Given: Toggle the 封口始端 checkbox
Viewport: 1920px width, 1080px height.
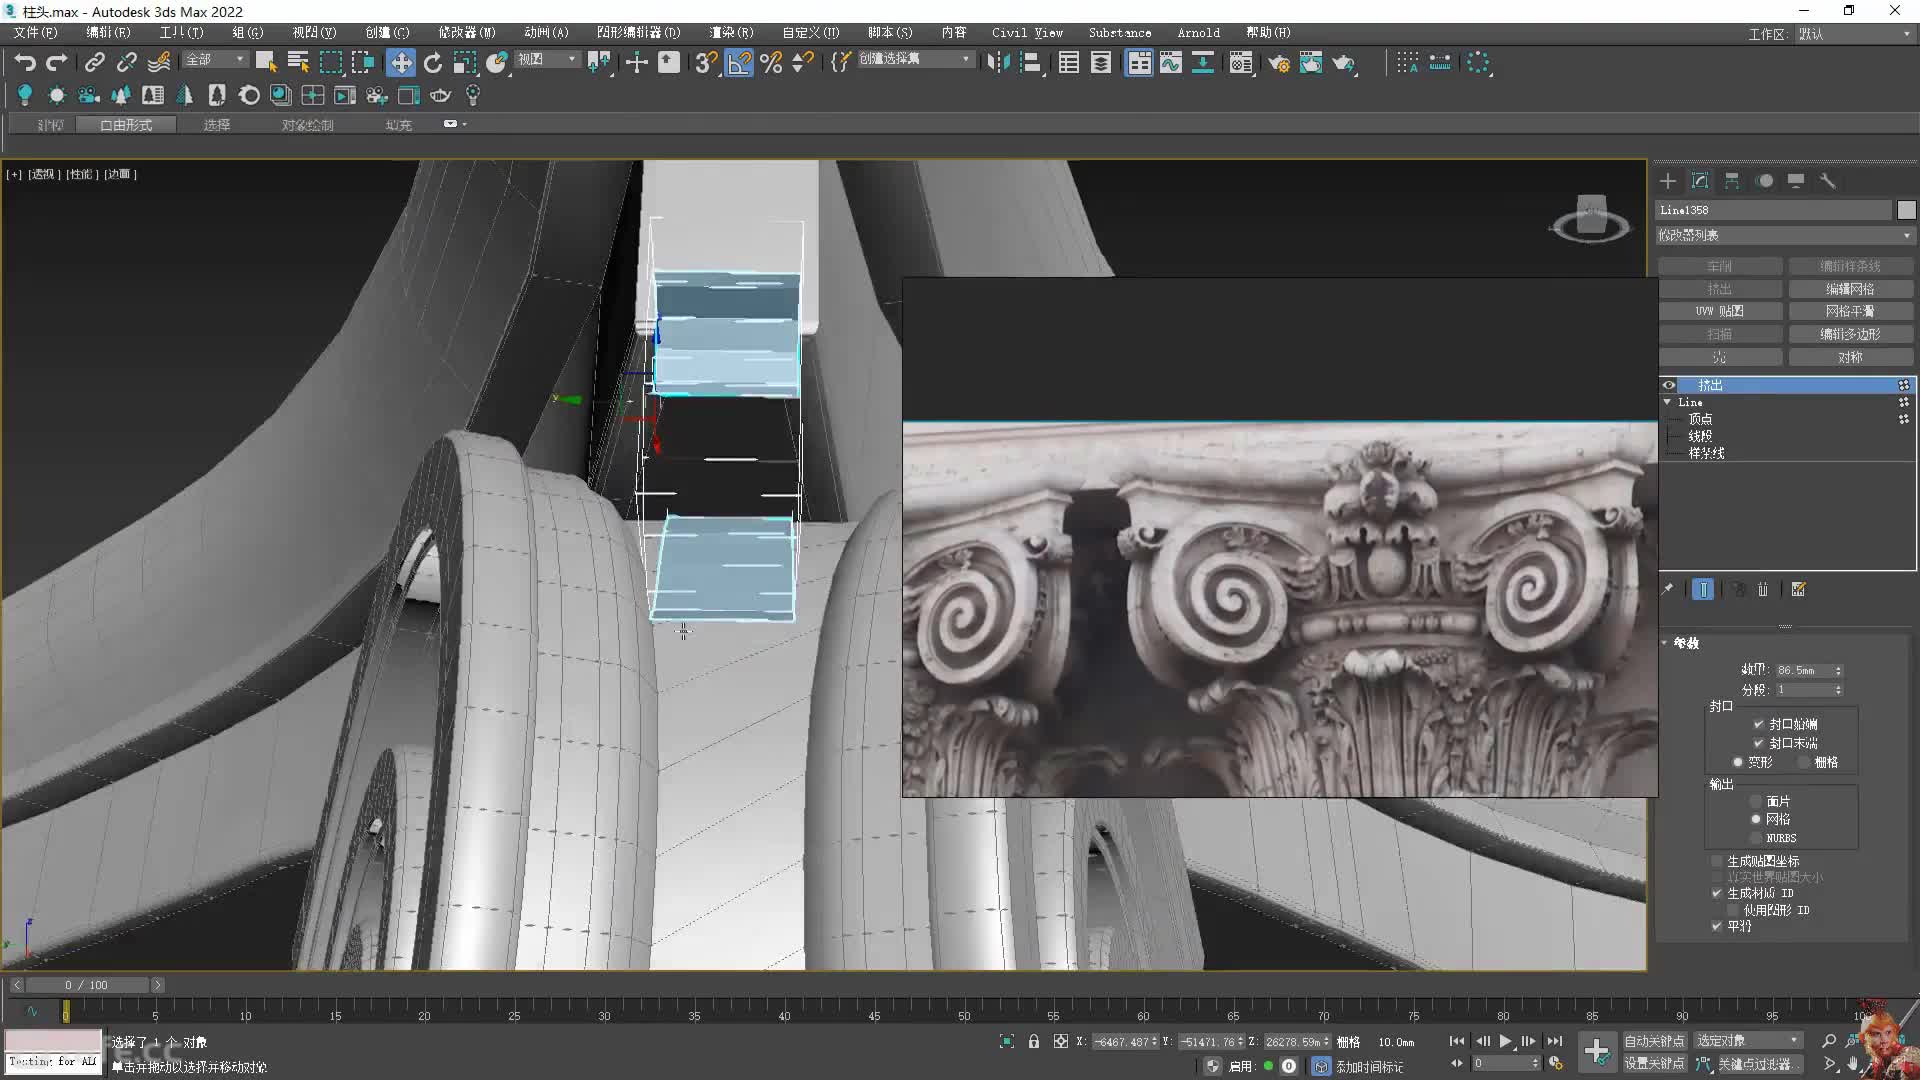Looking at the screenshot, I should (x=1759, y=724).
